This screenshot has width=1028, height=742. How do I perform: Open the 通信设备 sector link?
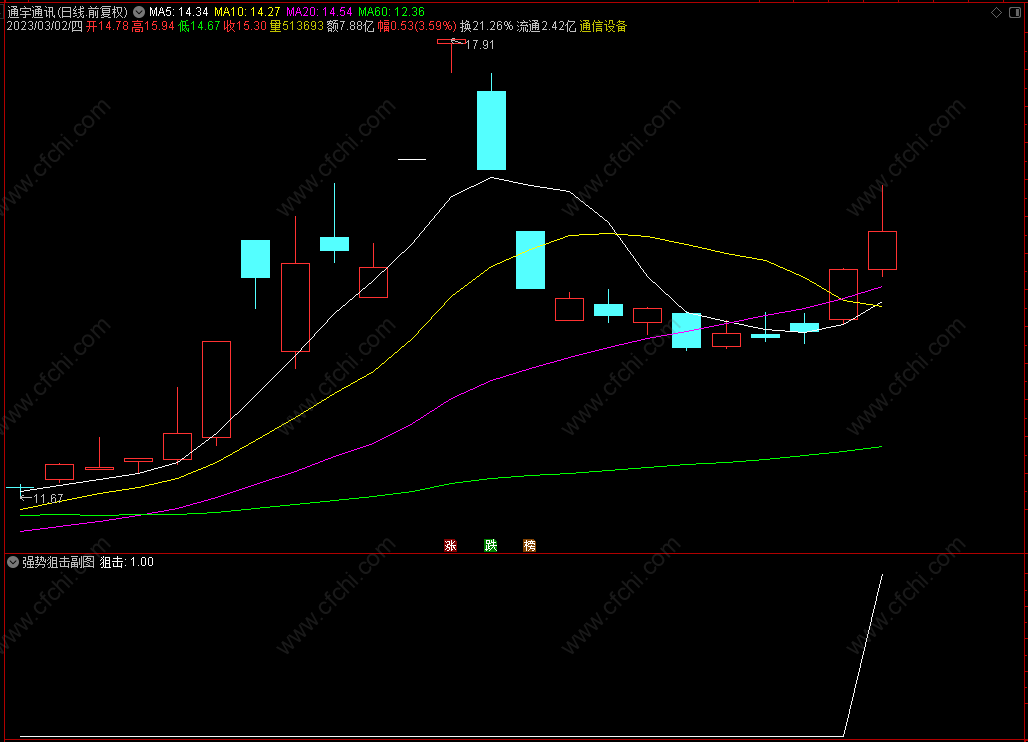(x=603, y=26)
